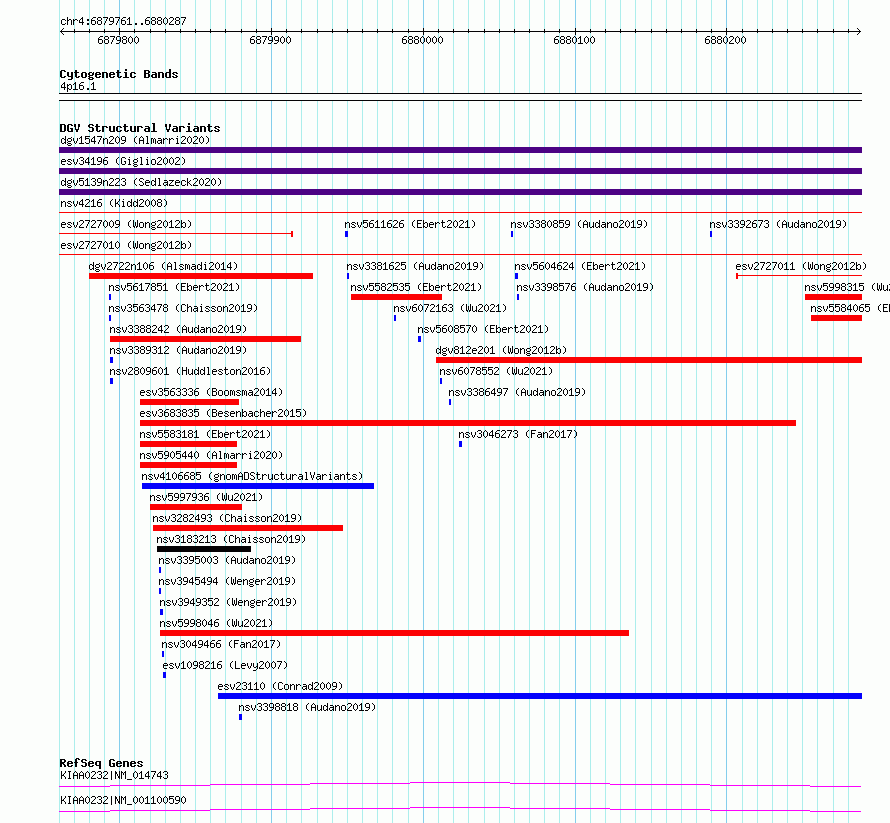Click the nsv3949352 (Wenger2019) label
Screen dimensions: 890x823
click(x=228, y=602)
